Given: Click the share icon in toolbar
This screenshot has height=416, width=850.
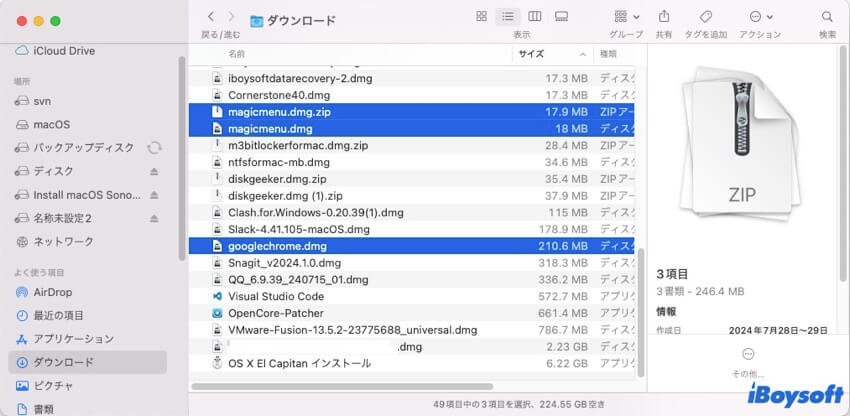Looking at the screenshot, I should coord(664,17).
